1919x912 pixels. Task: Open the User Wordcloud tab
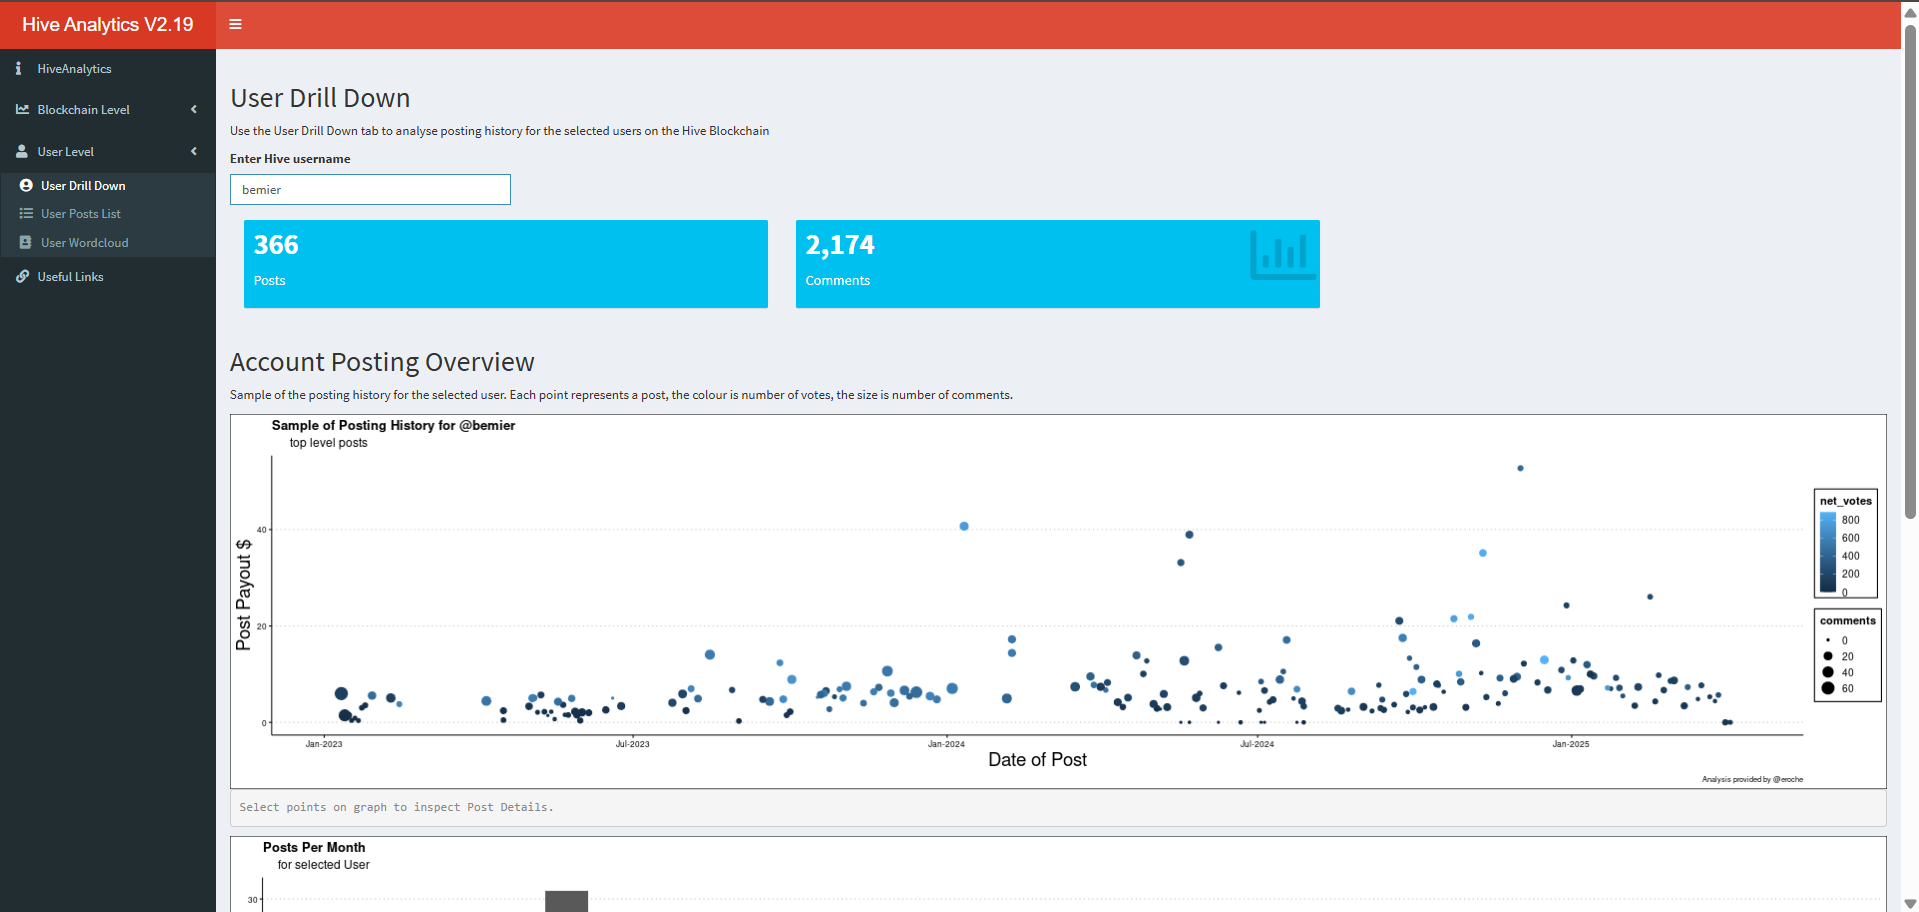pos(108,243)
